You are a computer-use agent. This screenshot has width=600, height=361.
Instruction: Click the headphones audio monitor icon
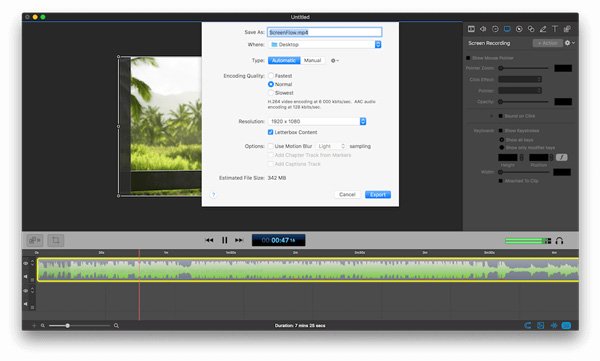tap(559, 241)
